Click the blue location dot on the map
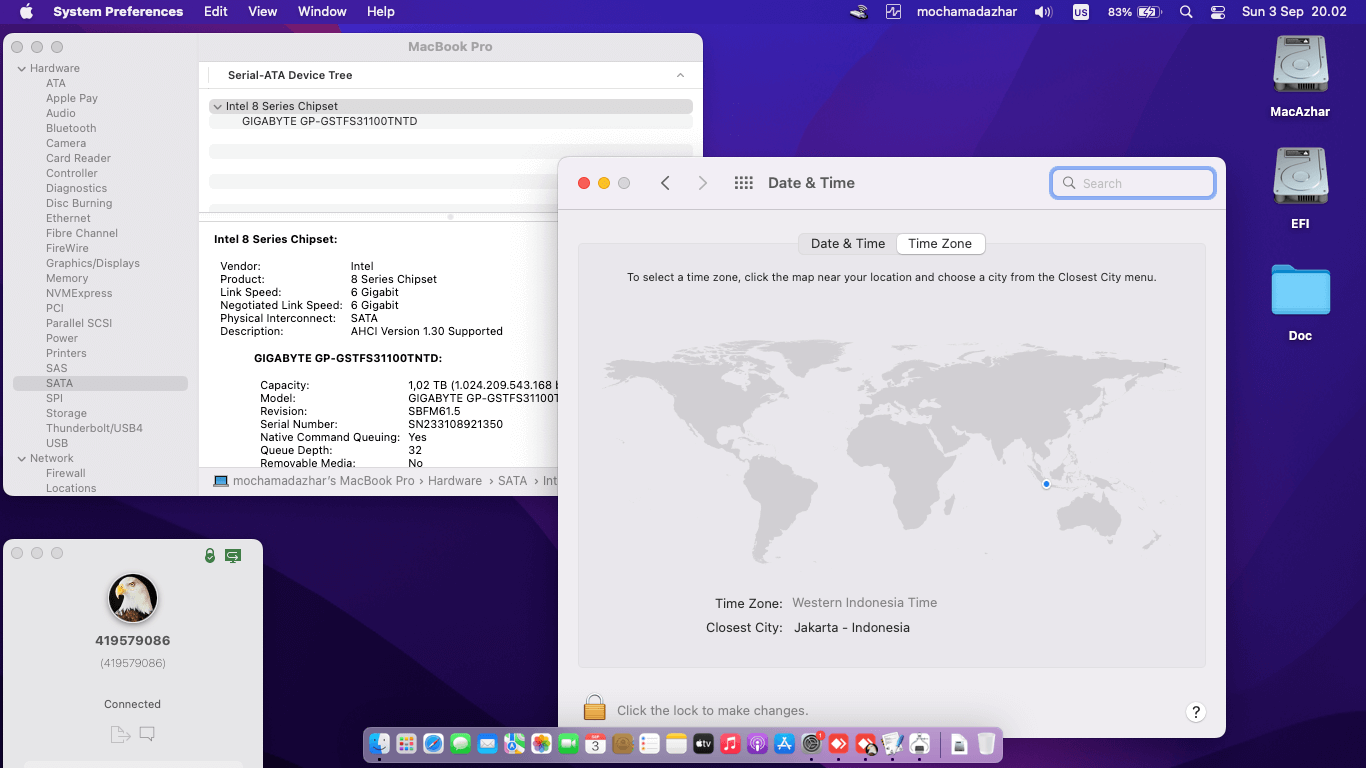Viewport: 1366px width, 768px height. tap(1046, 484)
